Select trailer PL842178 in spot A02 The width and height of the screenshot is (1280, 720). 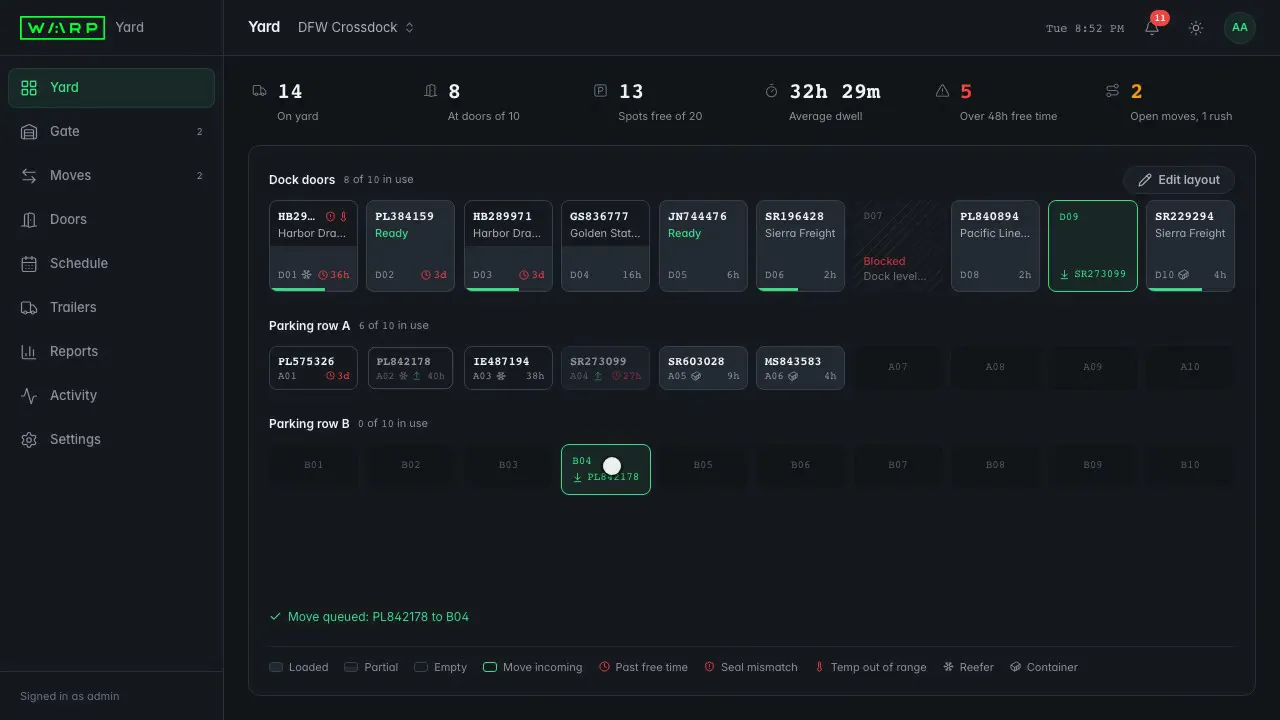point(410,368)
